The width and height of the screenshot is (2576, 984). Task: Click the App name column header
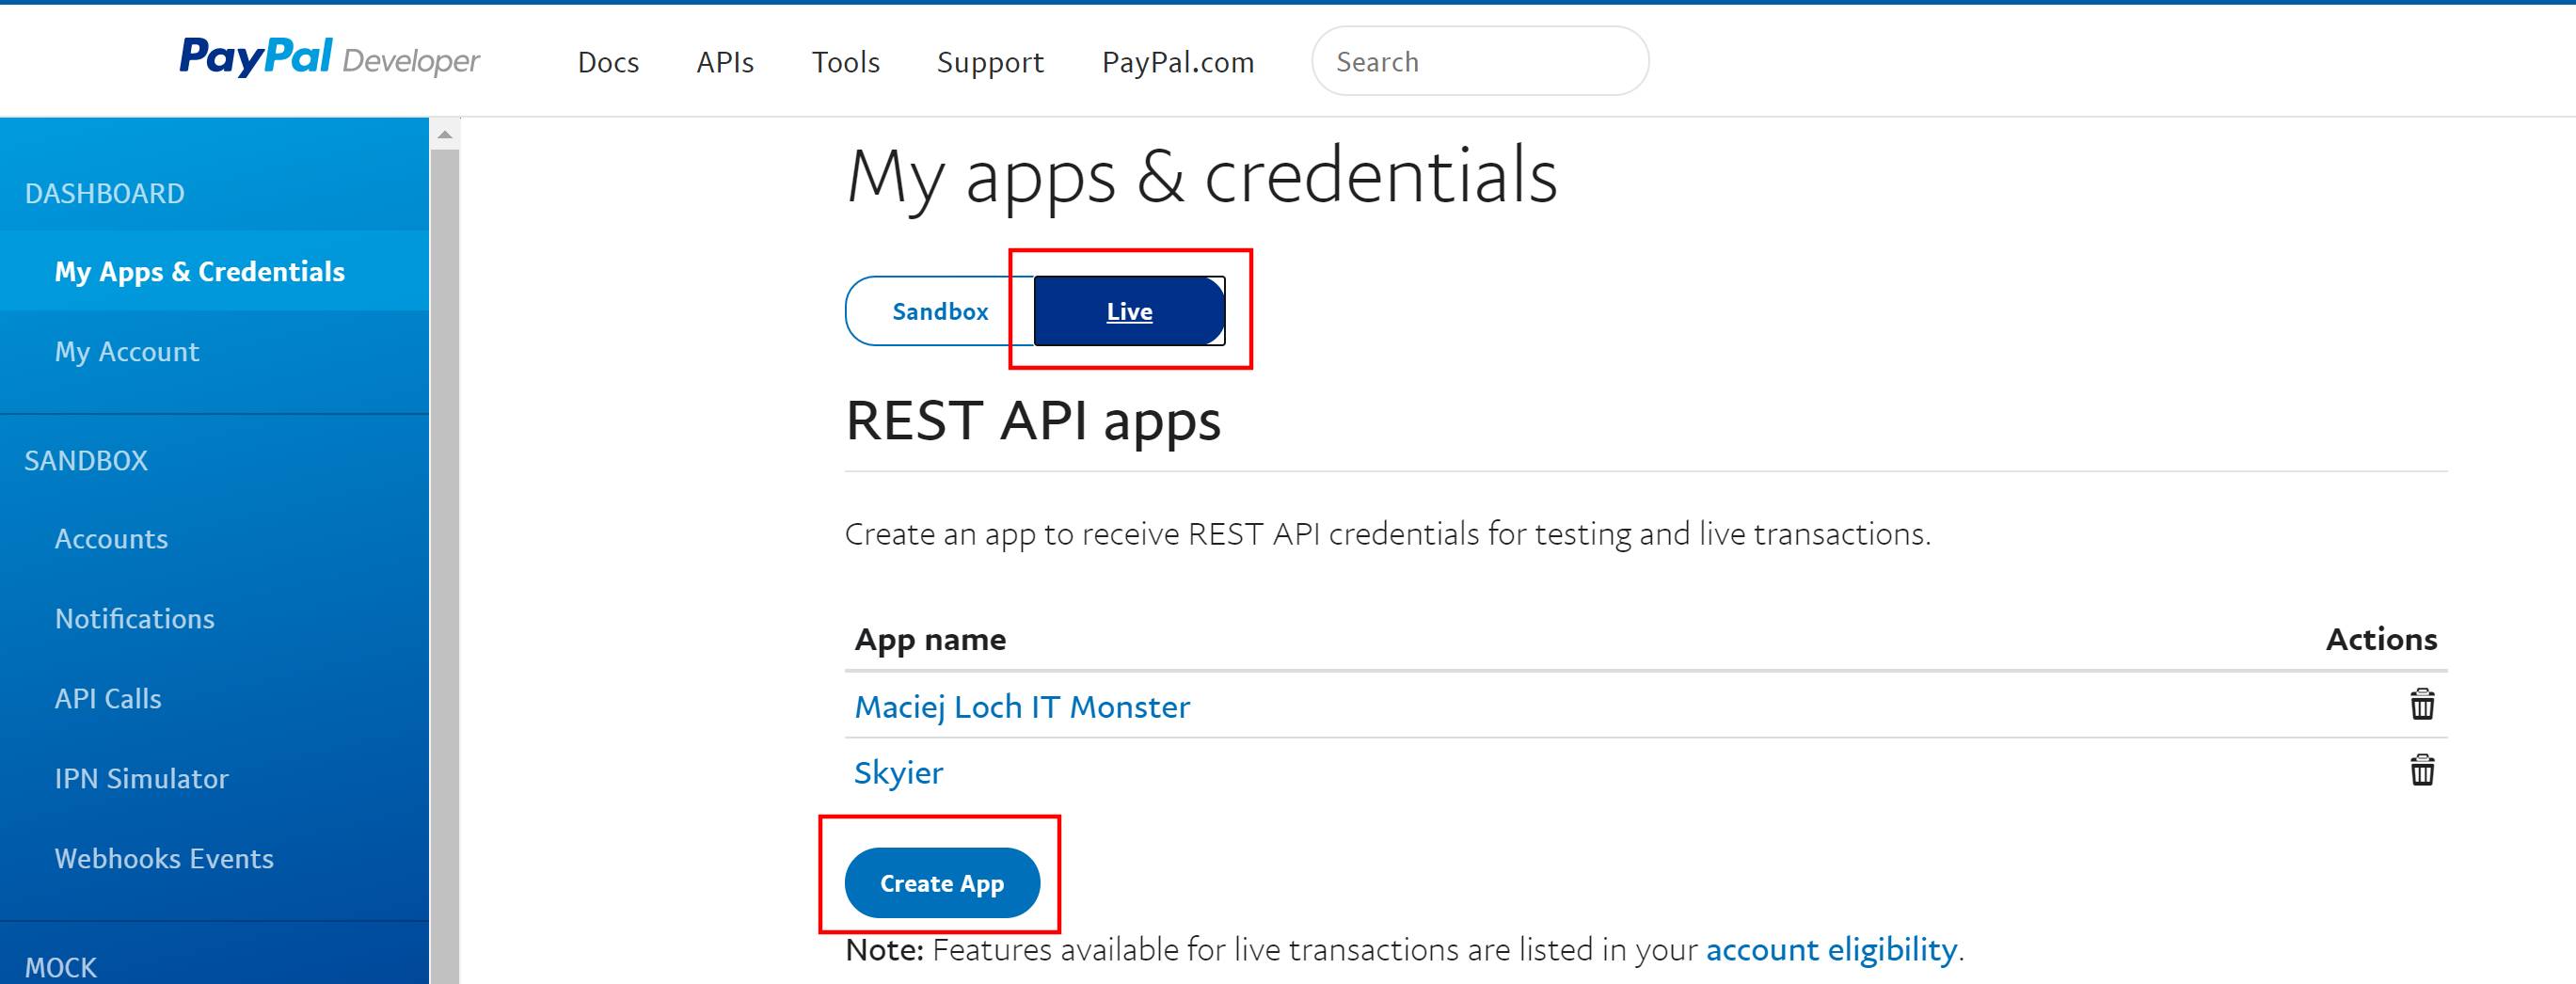click(x=930, y=639)
